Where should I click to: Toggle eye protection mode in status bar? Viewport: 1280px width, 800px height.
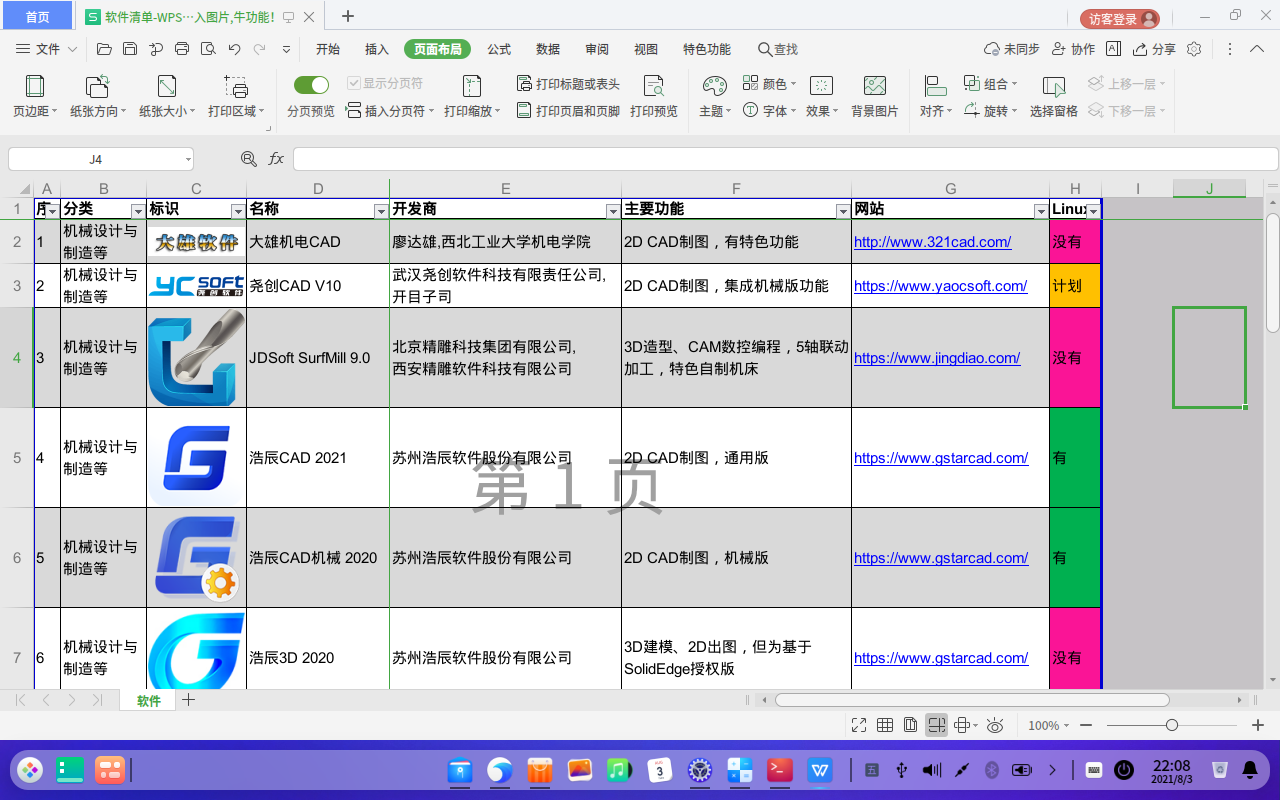[x=995, y=725]
